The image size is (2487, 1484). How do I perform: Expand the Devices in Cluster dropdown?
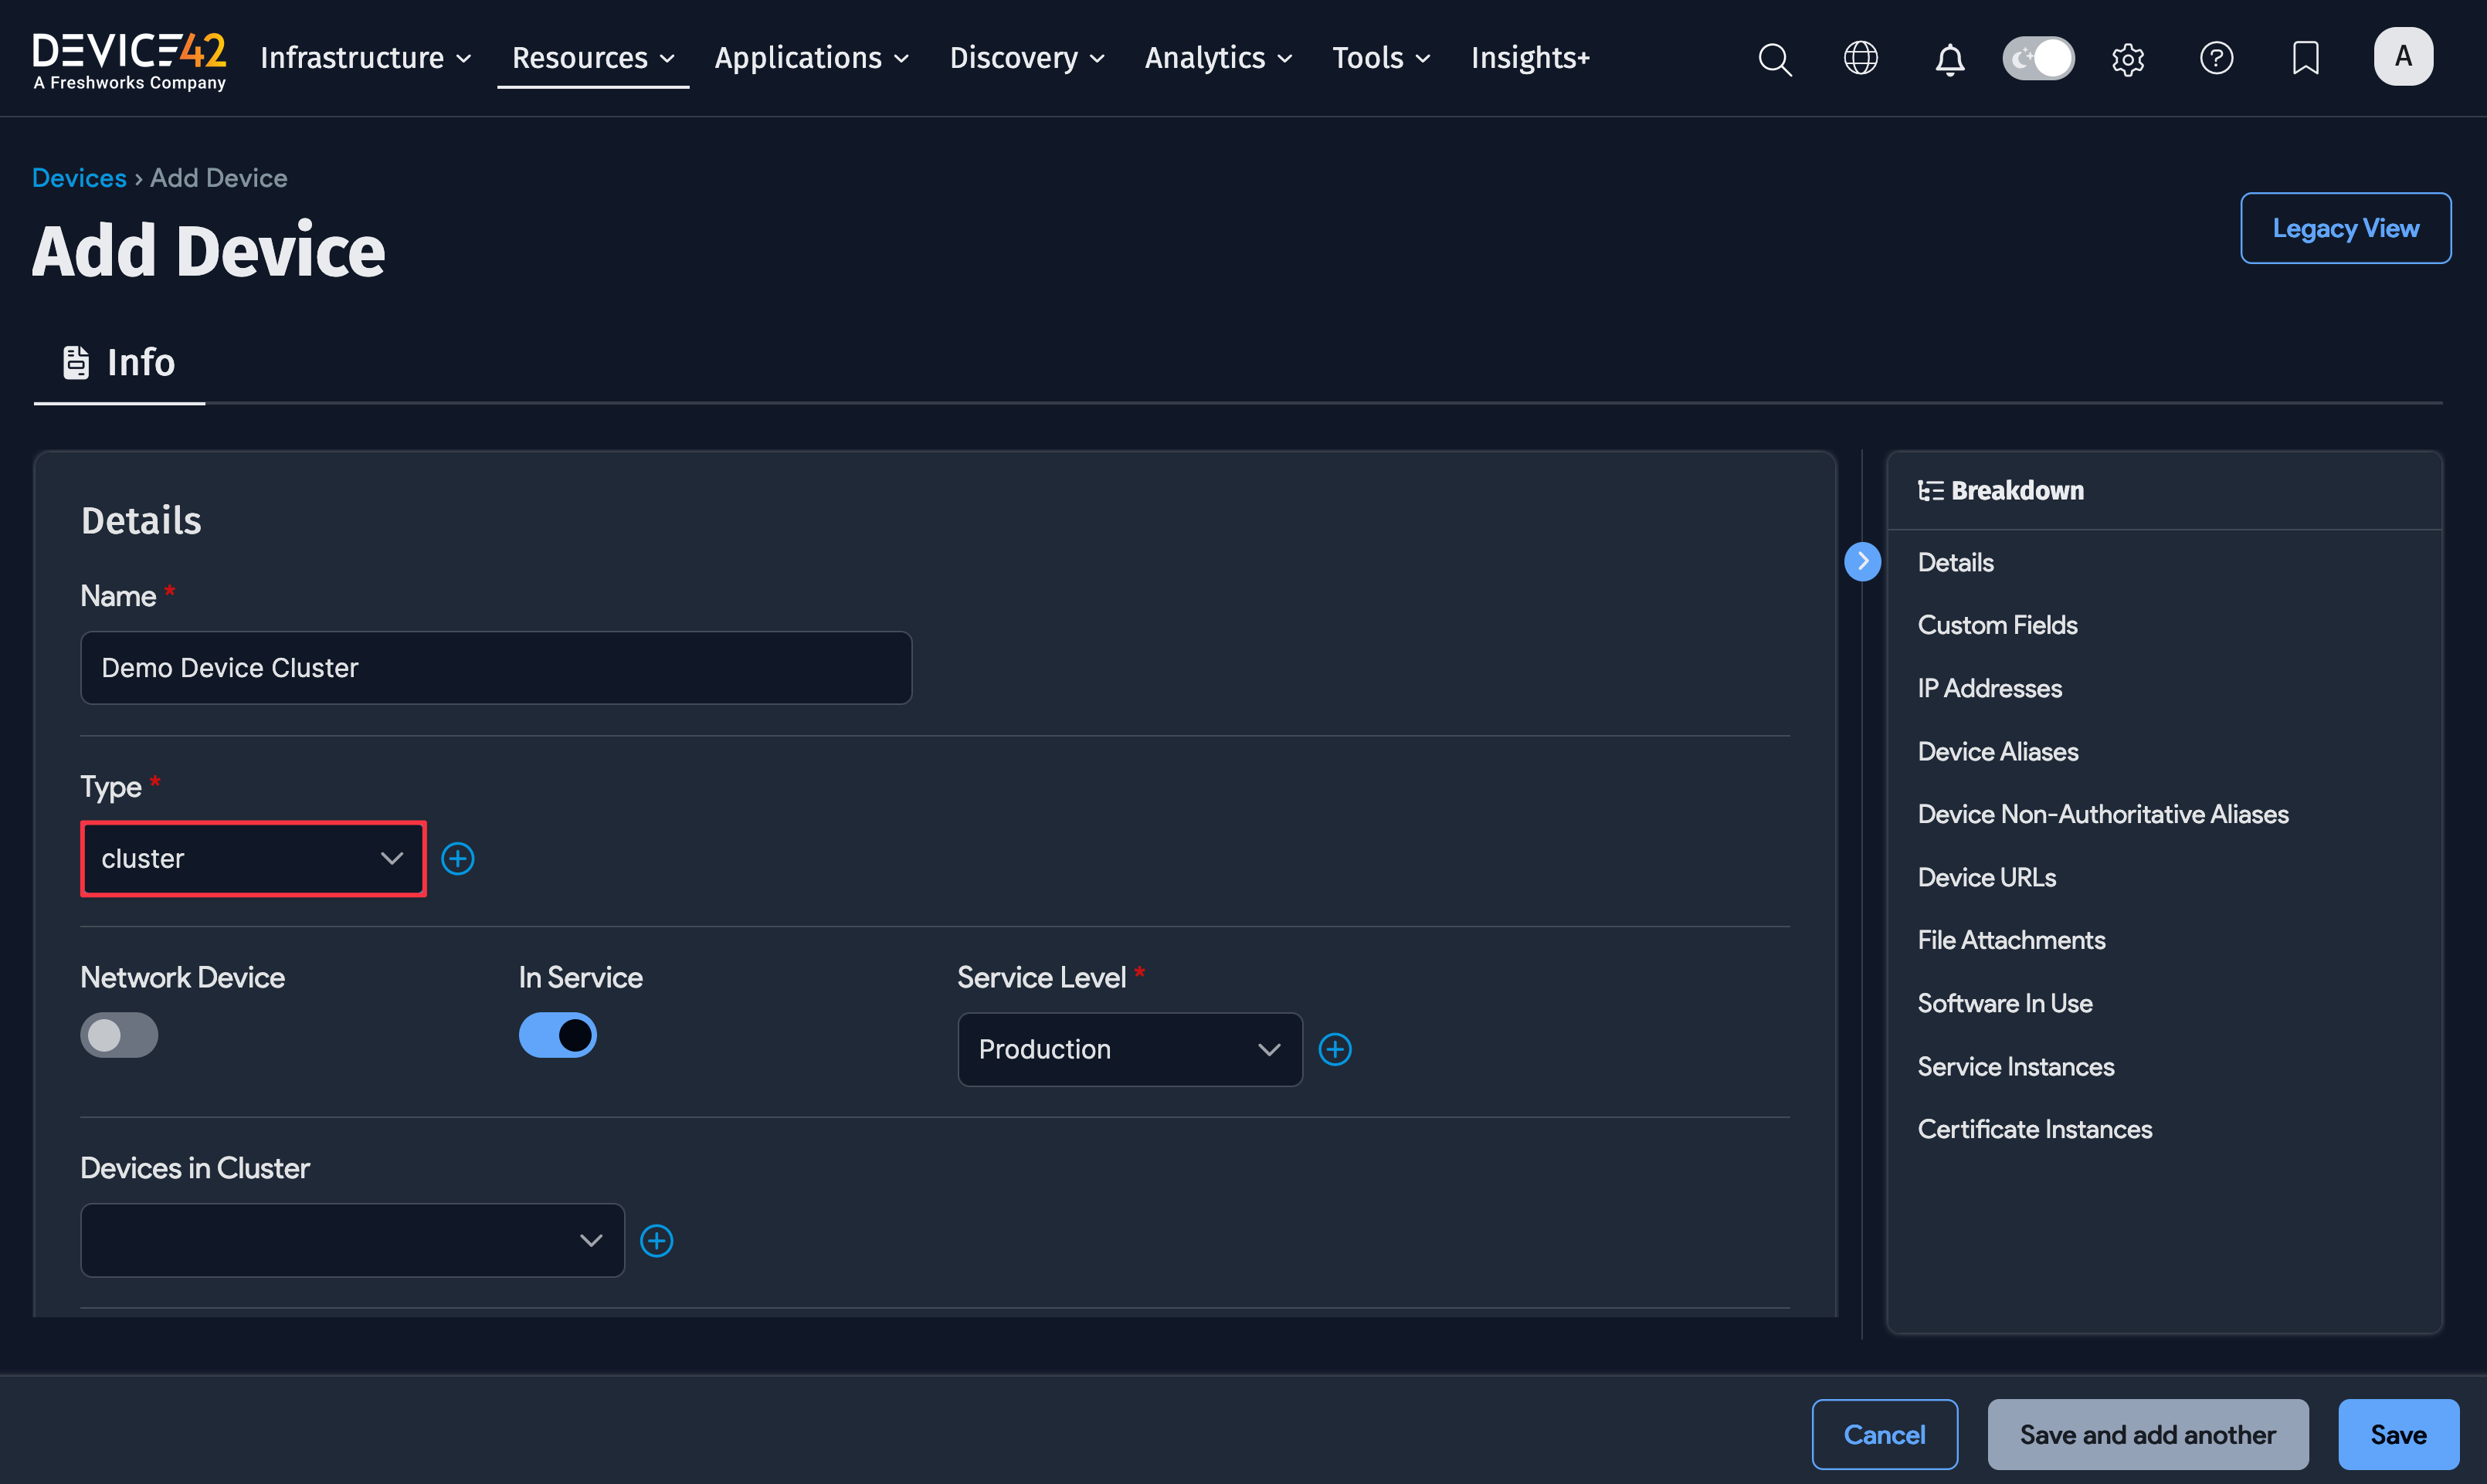pyautogui.click(x=351, y=1240)
